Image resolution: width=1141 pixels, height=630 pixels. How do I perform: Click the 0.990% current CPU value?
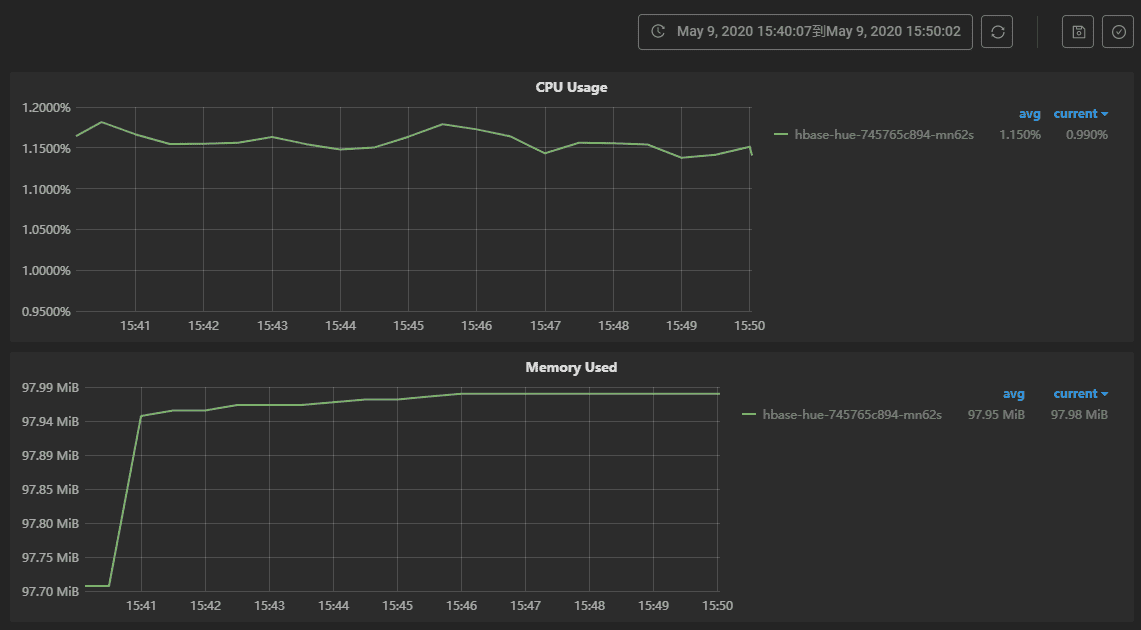[x=1086, y=134]
